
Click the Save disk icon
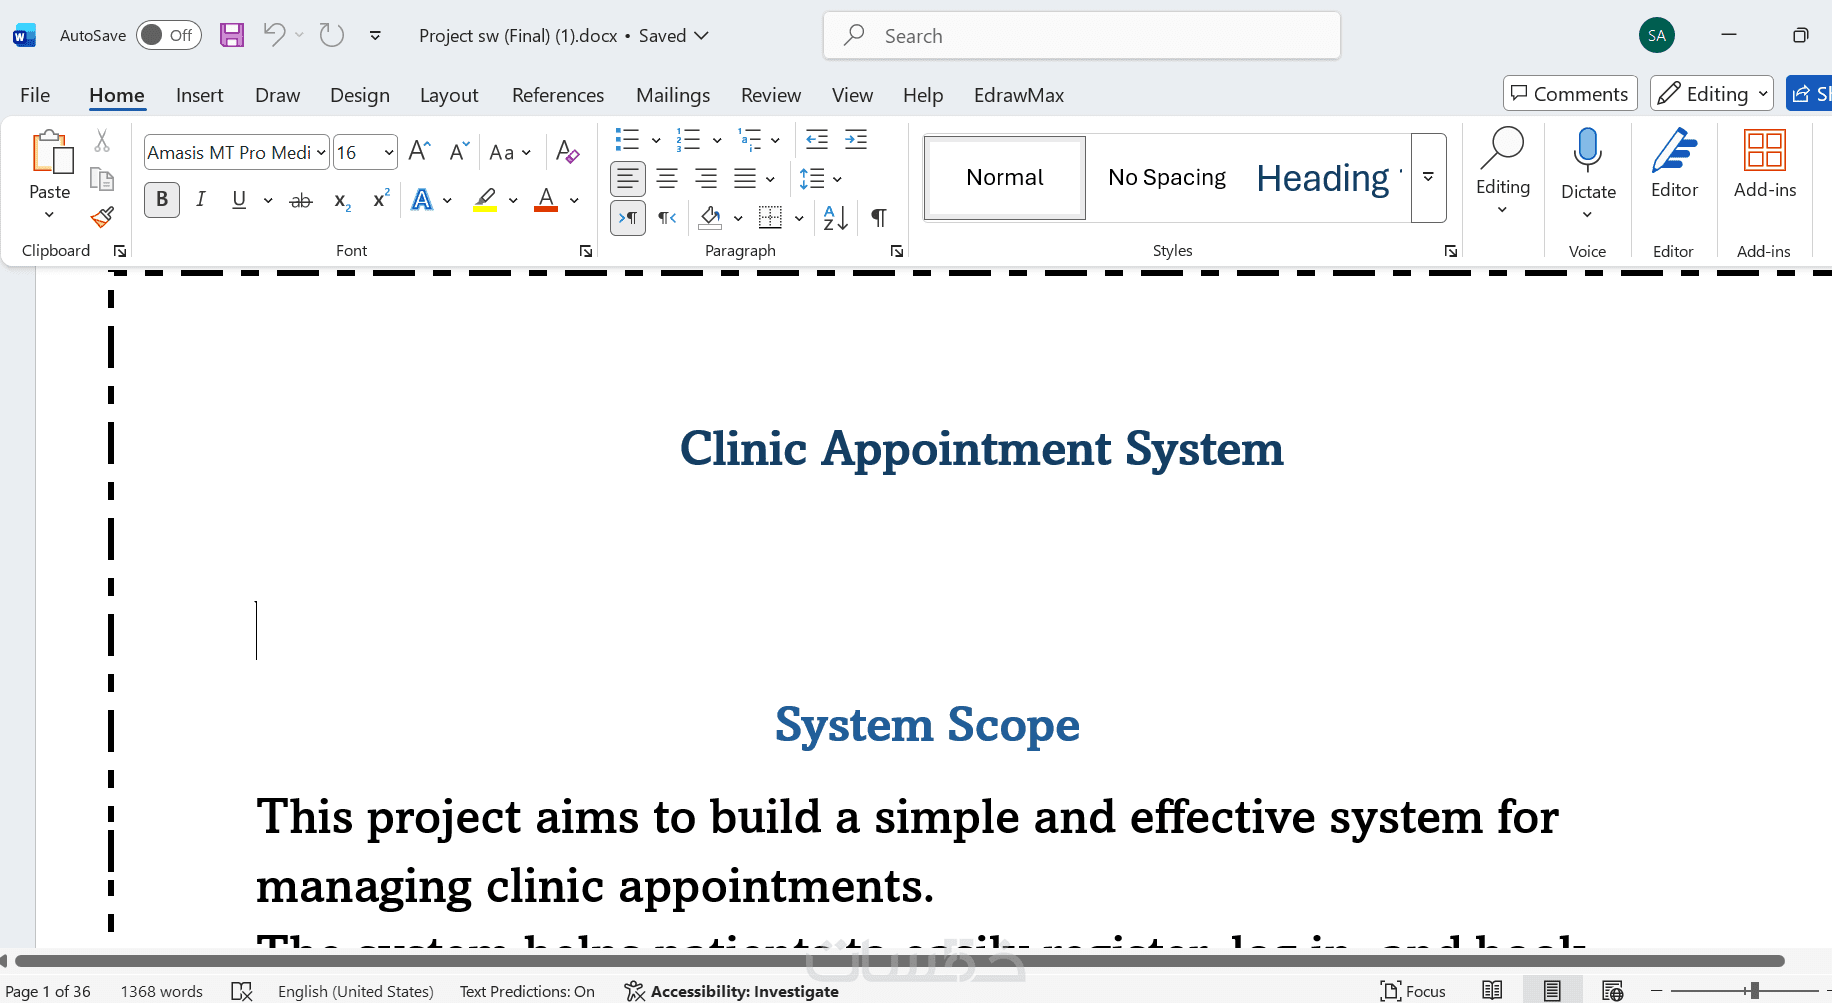point(232,36)
